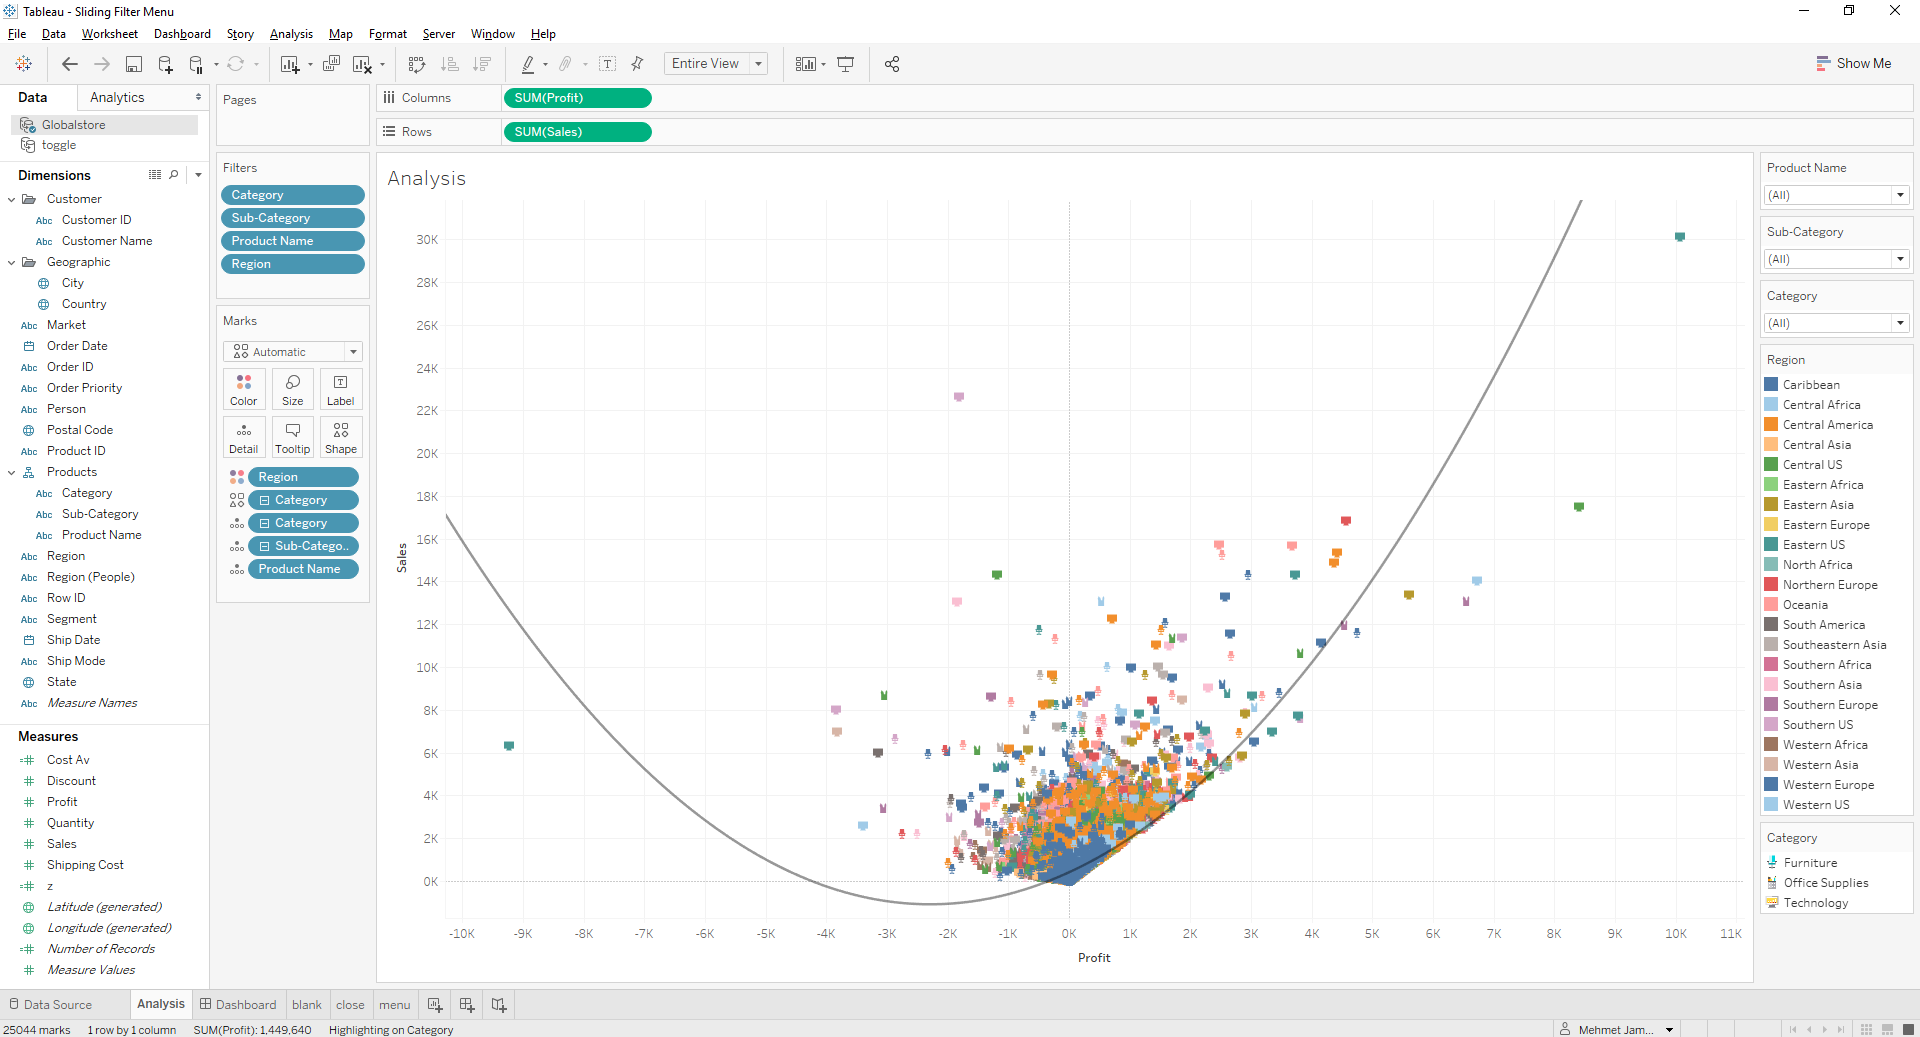
Task: Click the Show/Hide Cards icon
Action: (x=806, y=64)
